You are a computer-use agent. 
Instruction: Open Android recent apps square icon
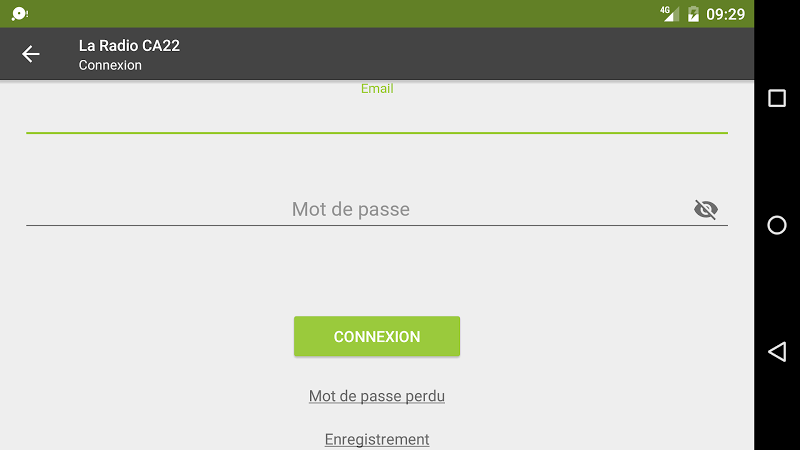click(x=777, y=98)
